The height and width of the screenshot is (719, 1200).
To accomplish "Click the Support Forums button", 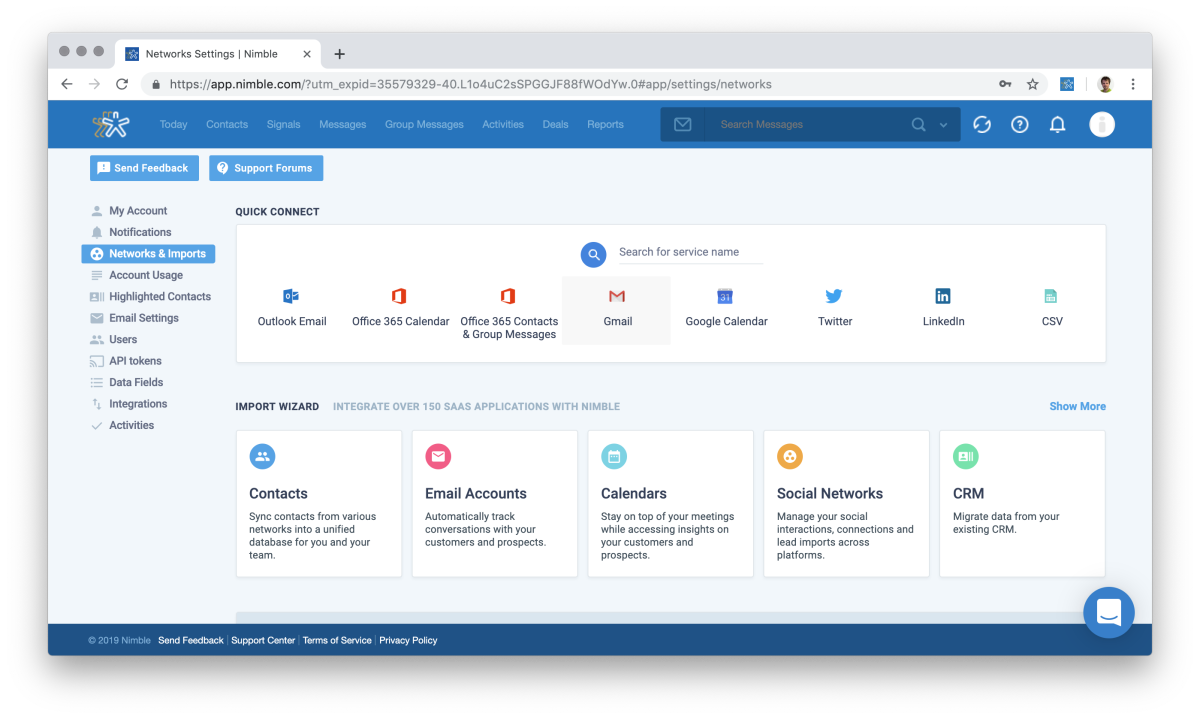I will pos(266,168).
